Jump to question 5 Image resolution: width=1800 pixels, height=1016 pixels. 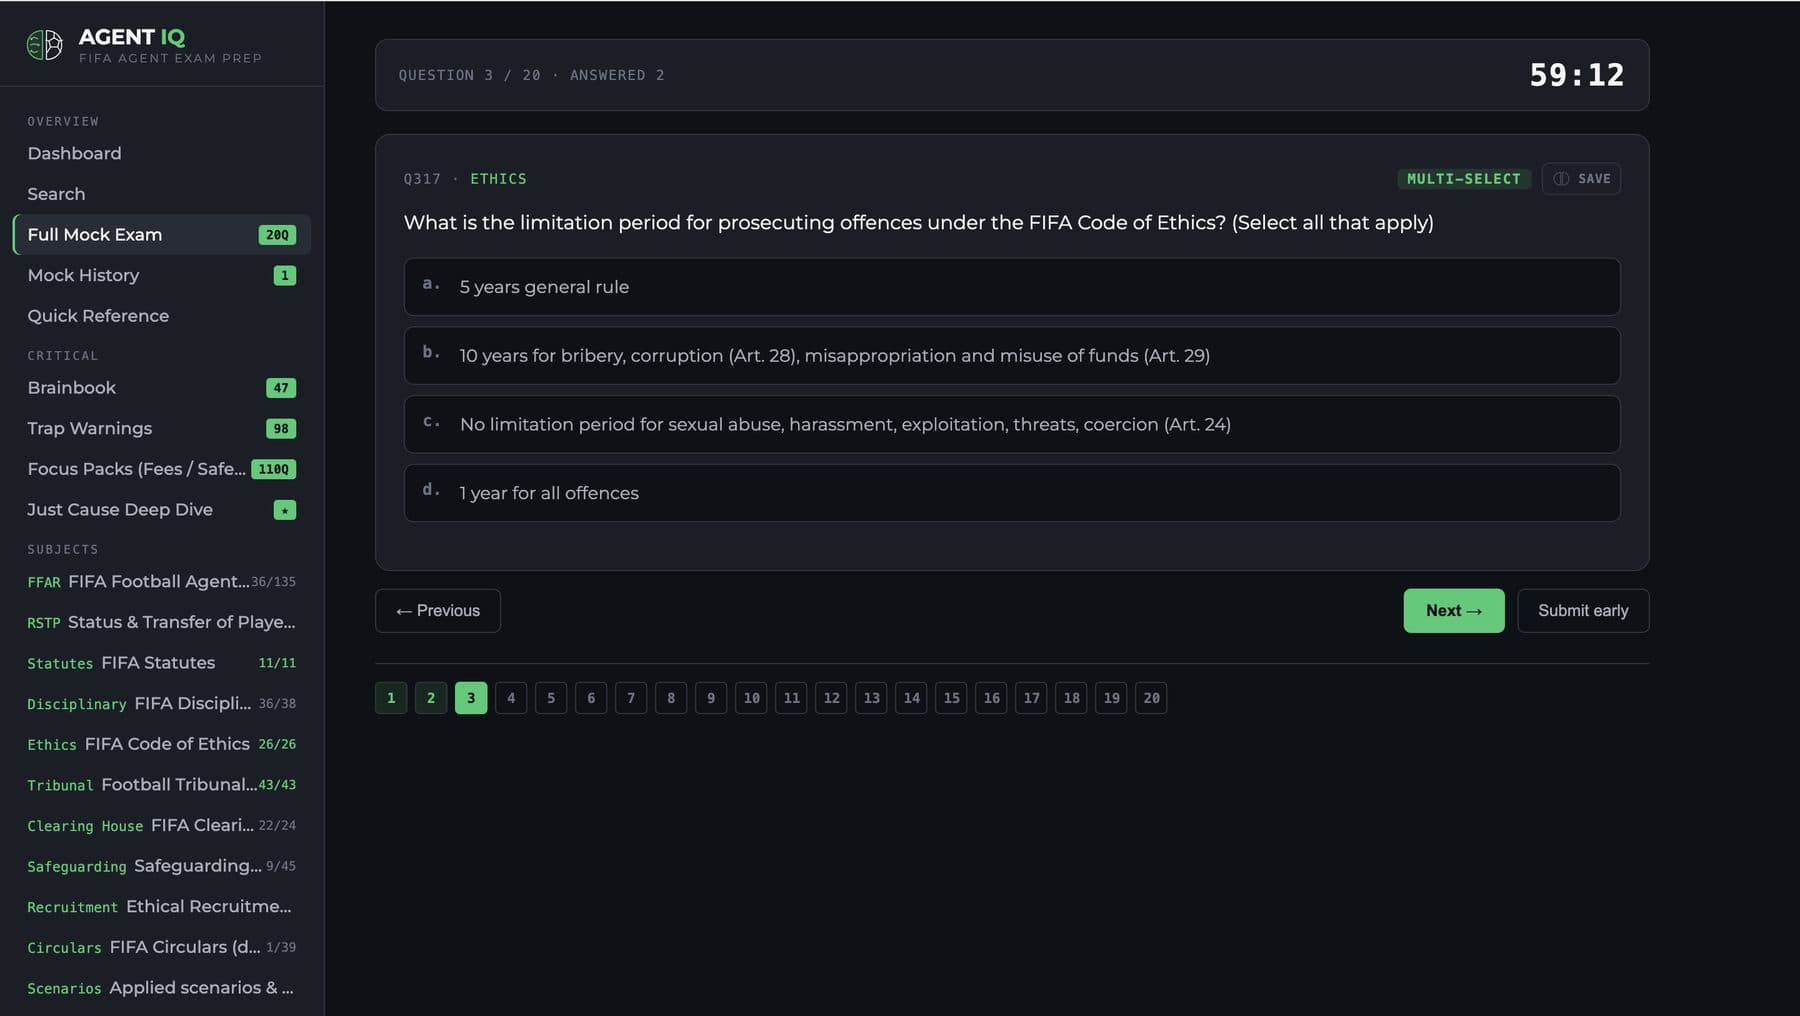(x=551, y=698)
